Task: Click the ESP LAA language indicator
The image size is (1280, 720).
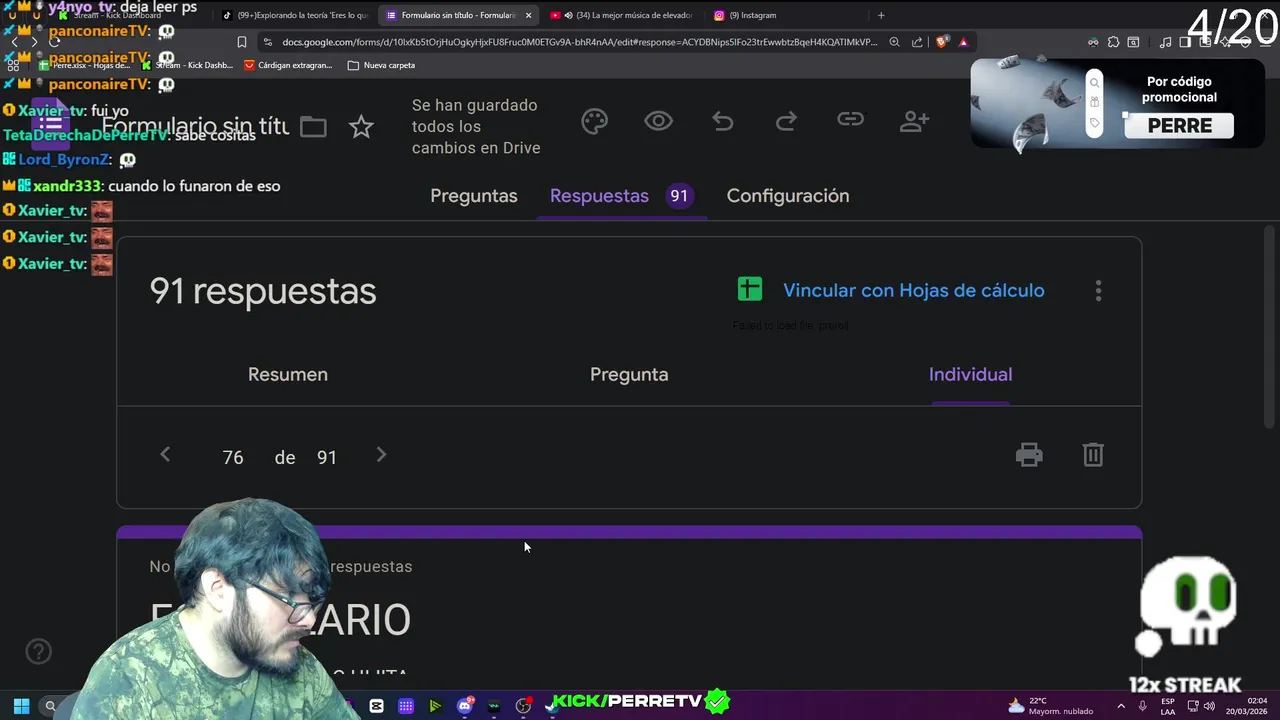Action: tap(1168, 706)
